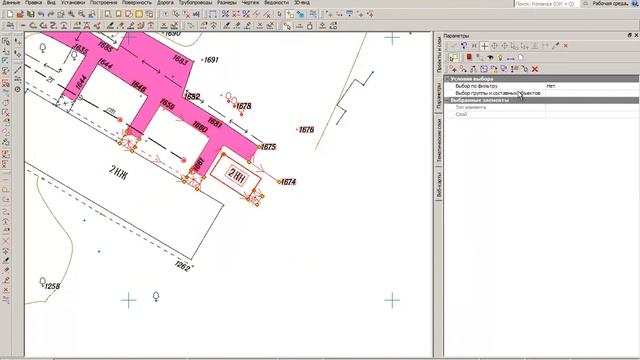The image size is (640, 360).
Task: Click the Redo arrow icon
Action: click(x=51, y=14)
